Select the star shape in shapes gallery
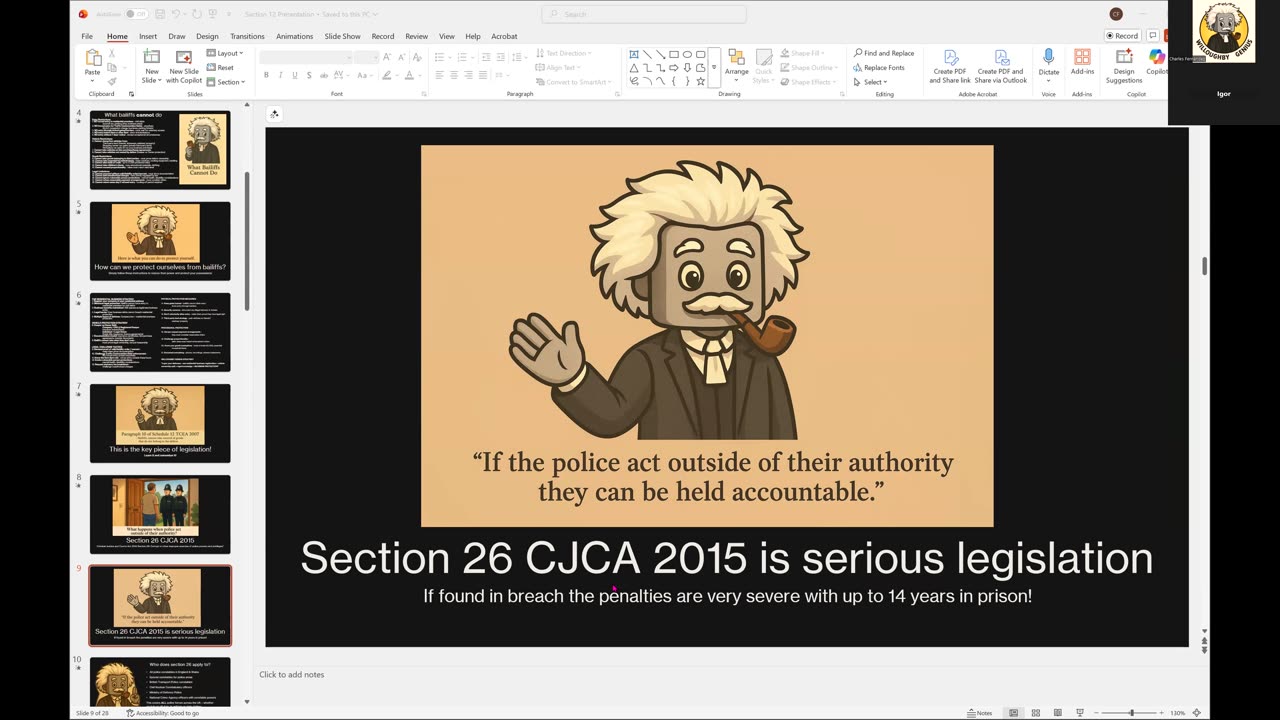 click(x=700, y=81)
